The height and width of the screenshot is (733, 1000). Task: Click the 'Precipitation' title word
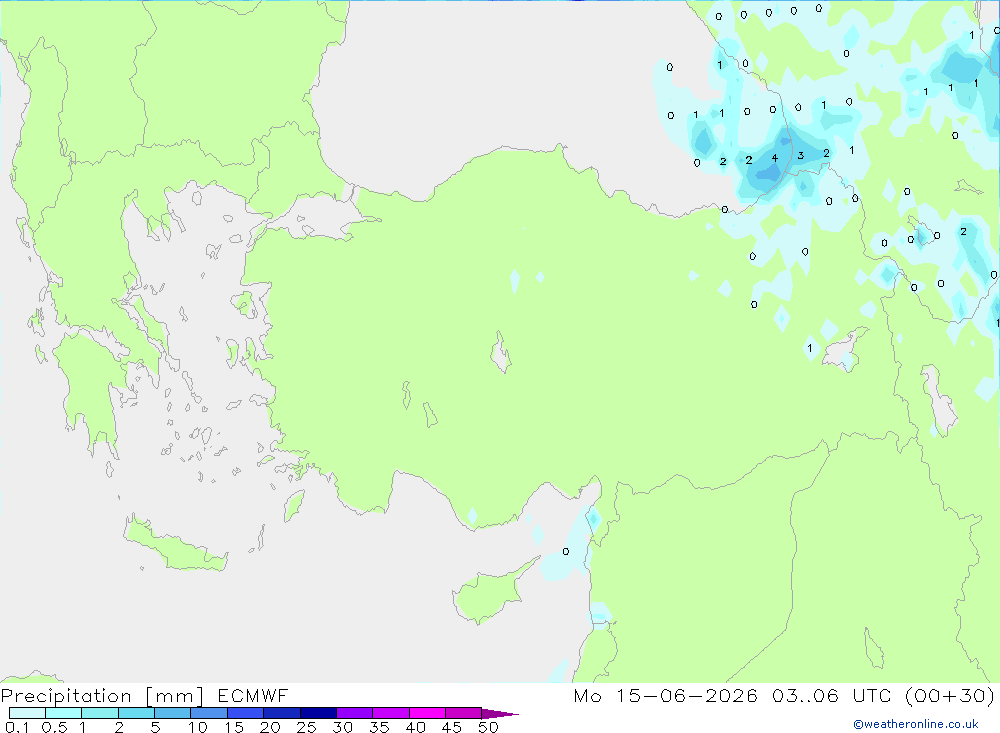coord(66,696)
